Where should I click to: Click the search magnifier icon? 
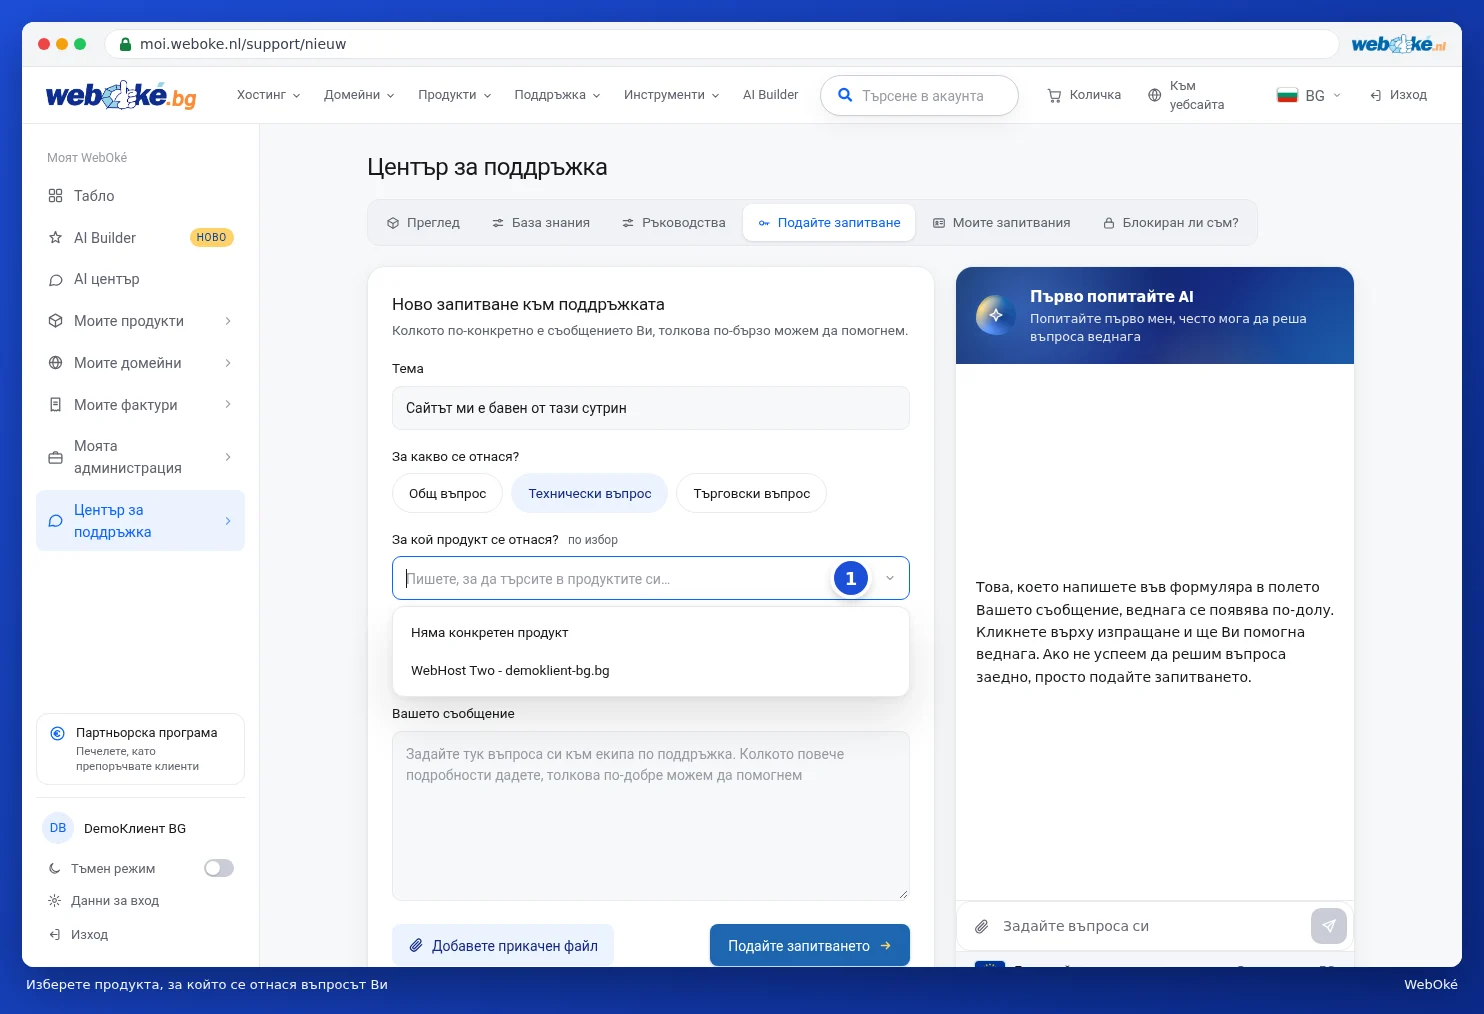click(x=845, y=95)
